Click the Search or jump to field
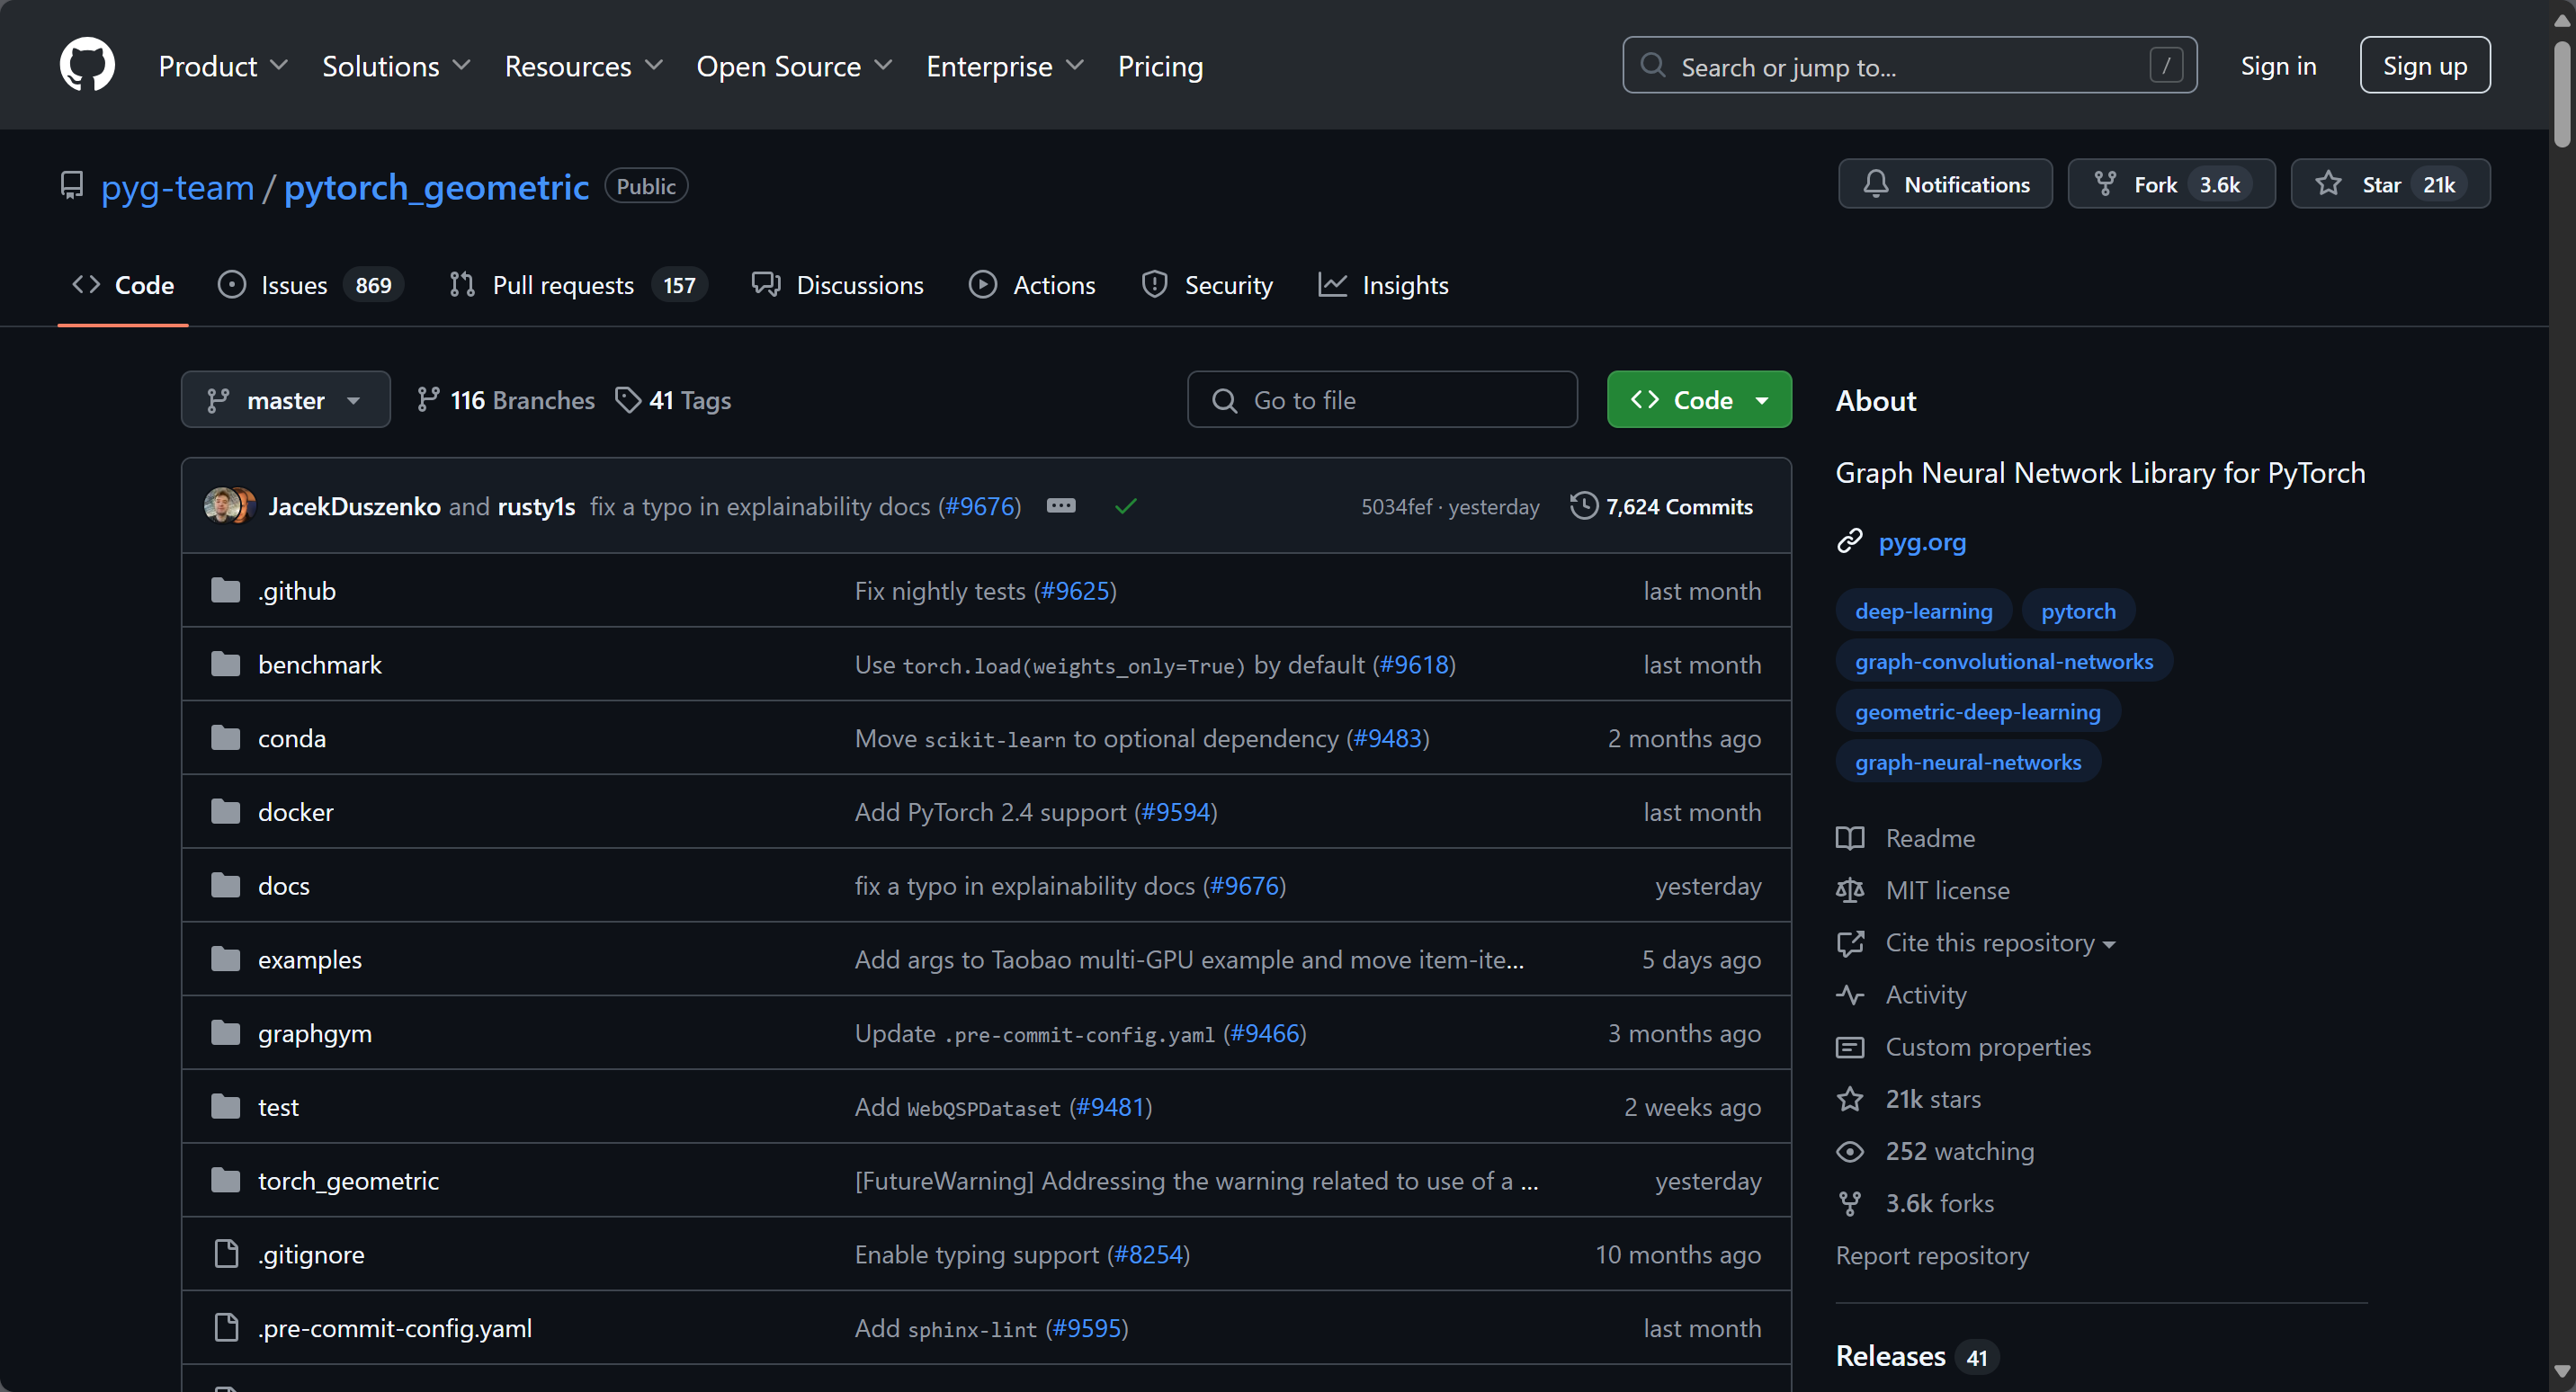 tap(1909, 65)
